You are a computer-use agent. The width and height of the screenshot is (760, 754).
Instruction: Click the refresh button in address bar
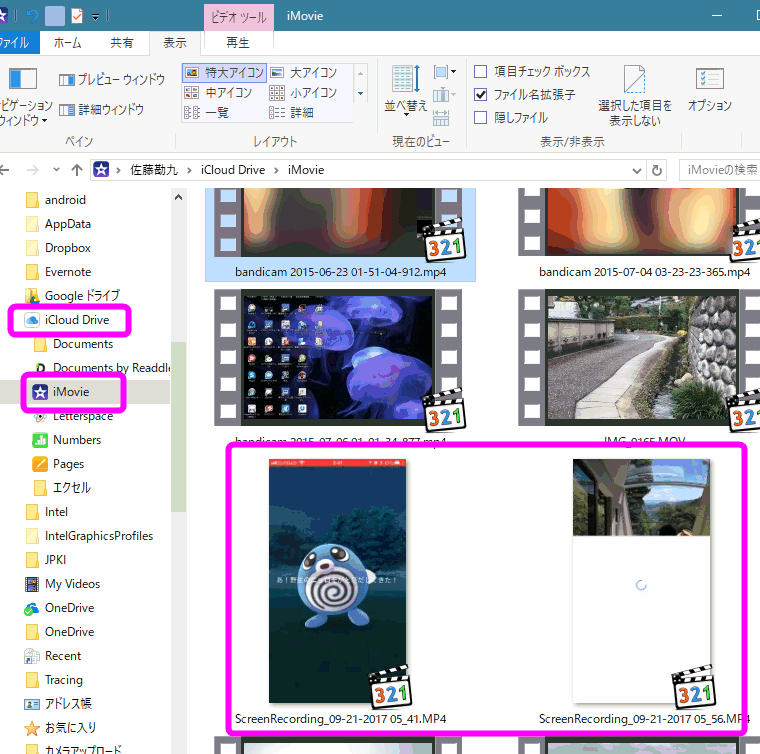tap(657, 170)
